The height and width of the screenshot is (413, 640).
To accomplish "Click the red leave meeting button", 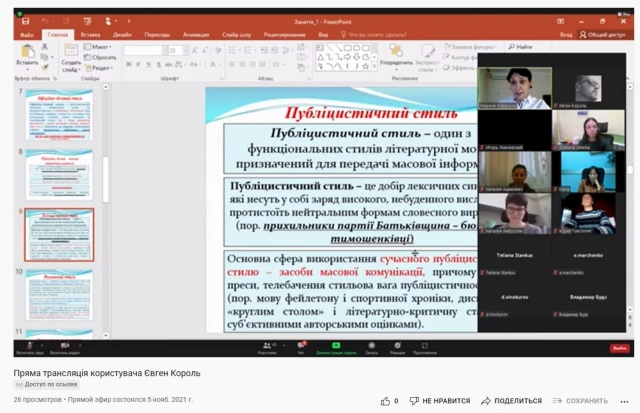I will tap(618, 347).
